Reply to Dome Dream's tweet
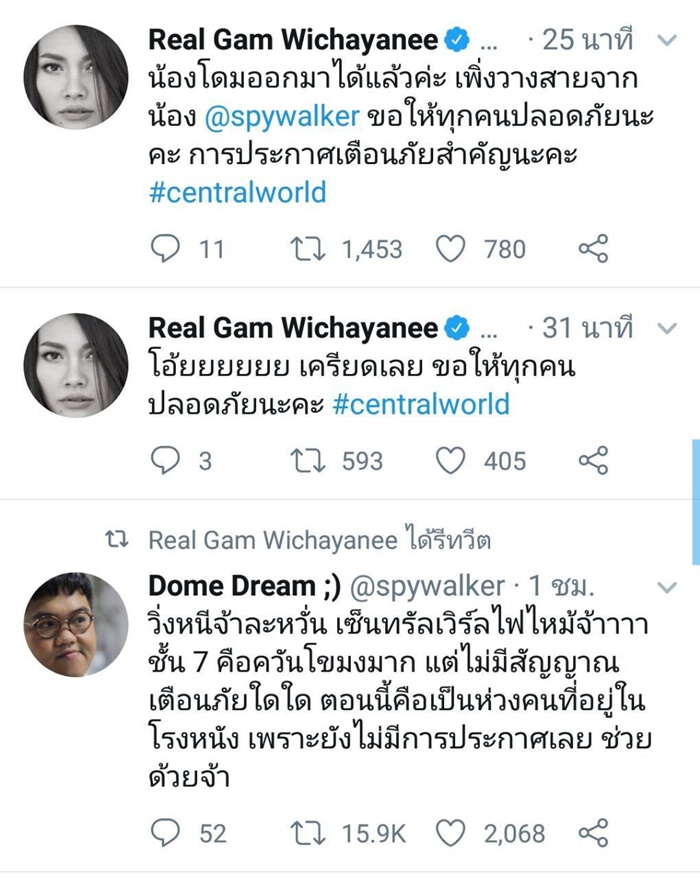The height and width of the screenshot is (878, 700). point(166,833)
